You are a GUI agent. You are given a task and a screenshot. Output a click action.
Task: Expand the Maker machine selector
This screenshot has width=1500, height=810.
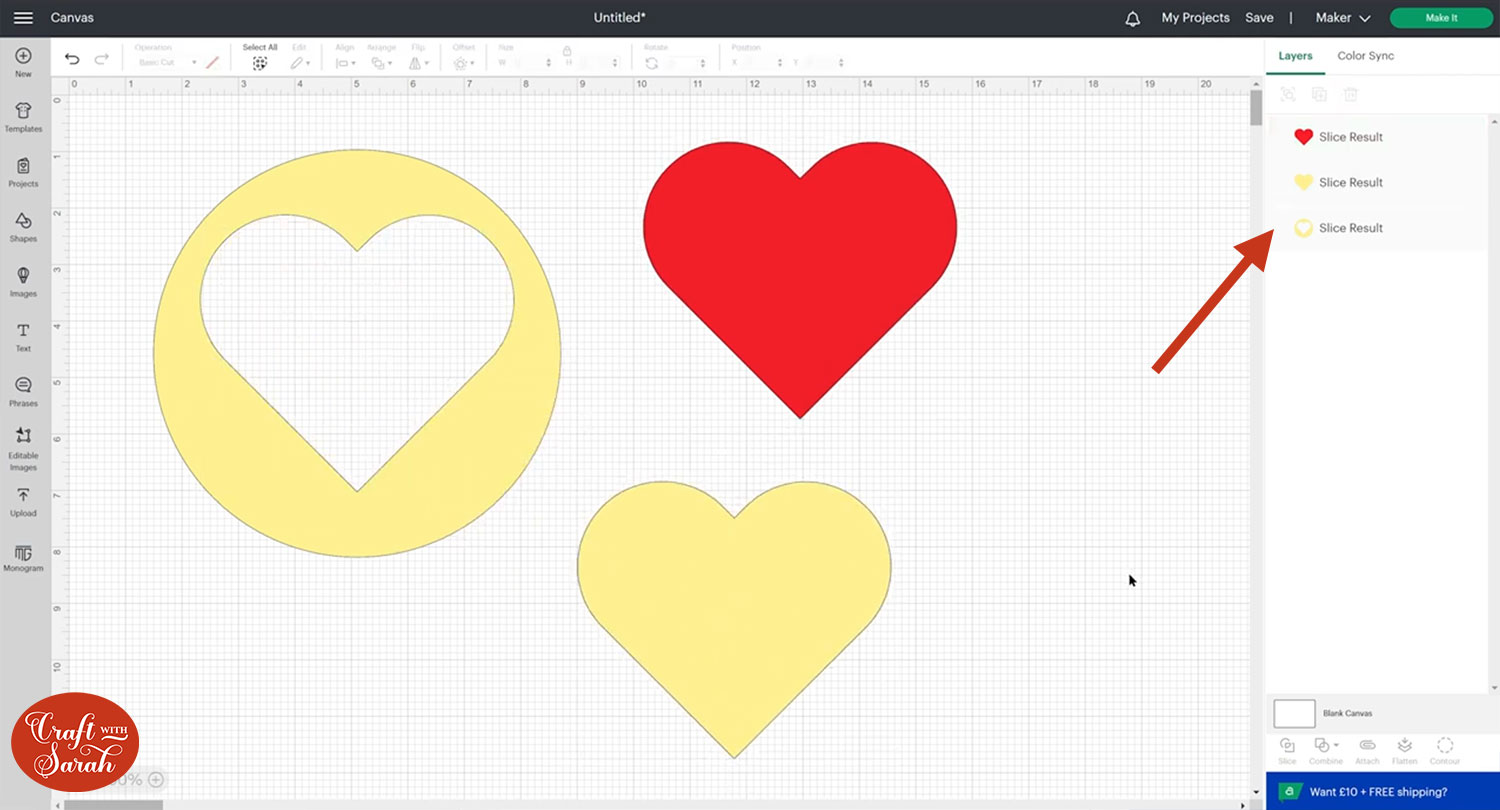tap(1342, 18)
